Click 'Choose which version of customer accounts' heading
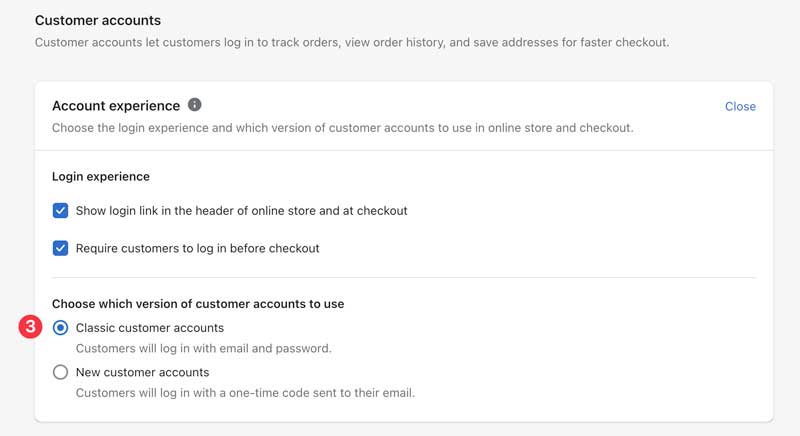 pos(205,303)
